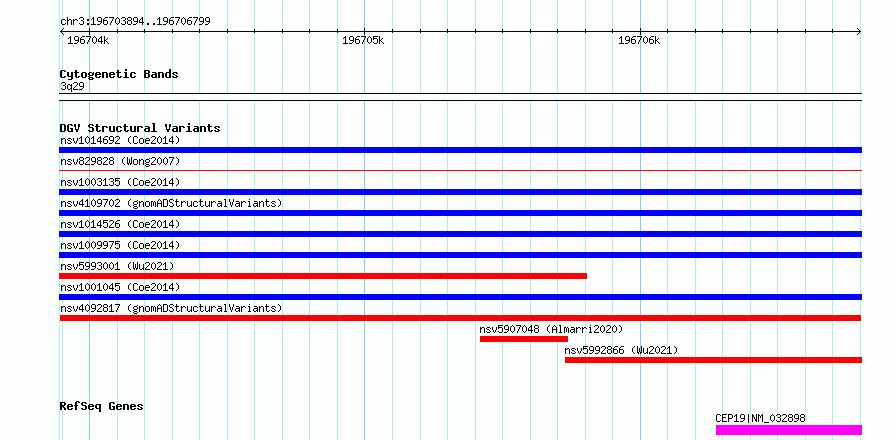Screen dimensions: 890x440
Task: Click the nsv1014692 (Coe2014) variant label
Action: [120, 140]
